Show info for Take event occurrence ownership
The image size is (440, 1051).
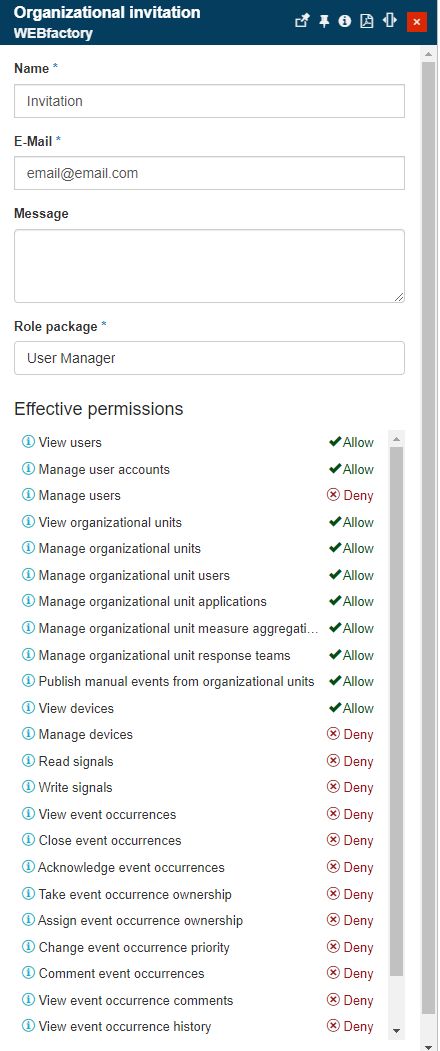point(28,893)
